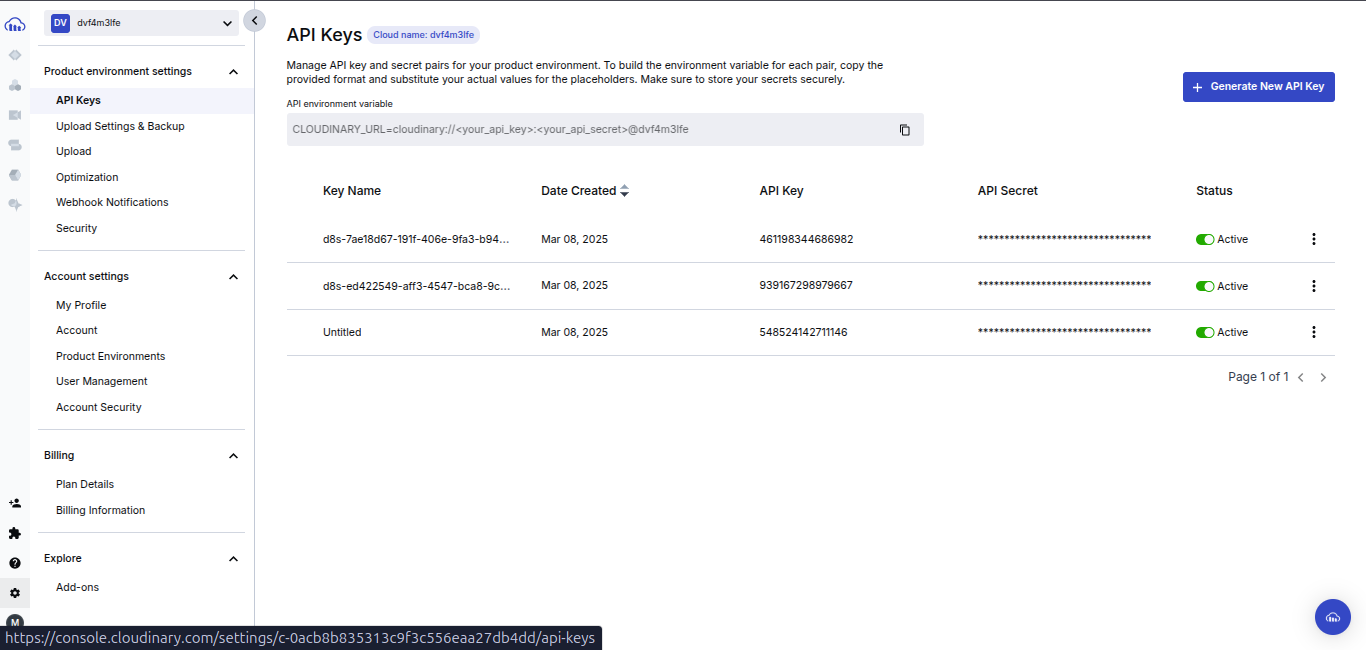
Task: Click the Key Name column header
Action: point(352,191)
